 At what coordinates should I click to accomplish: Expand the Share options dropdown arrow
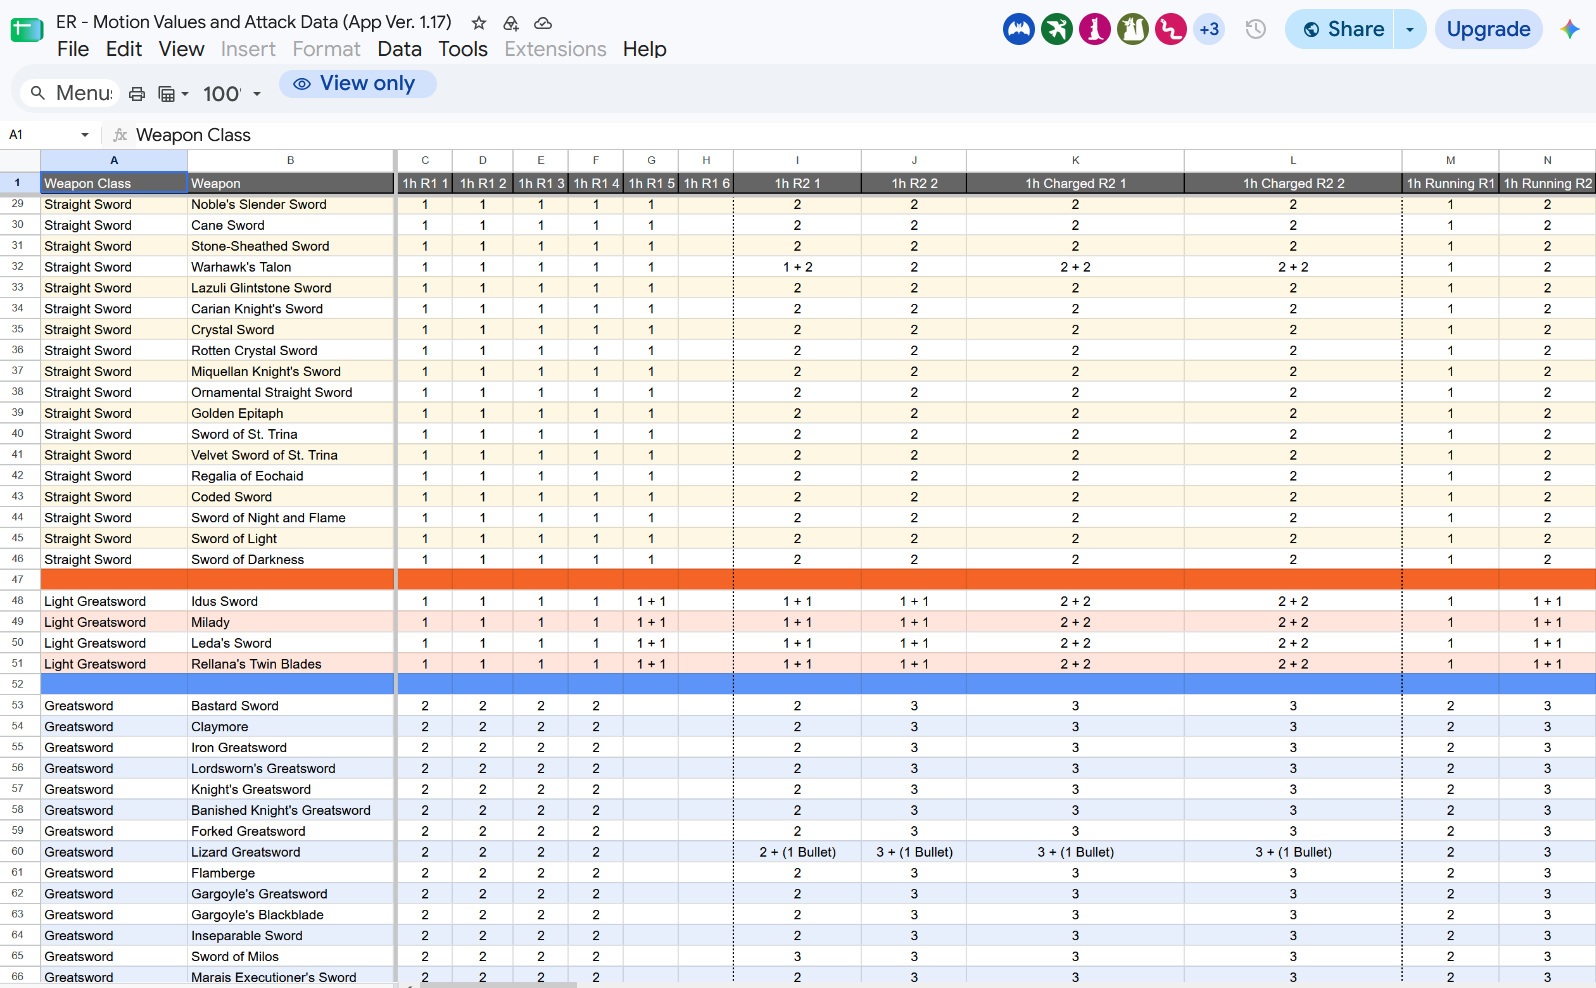coord(1410,29)
